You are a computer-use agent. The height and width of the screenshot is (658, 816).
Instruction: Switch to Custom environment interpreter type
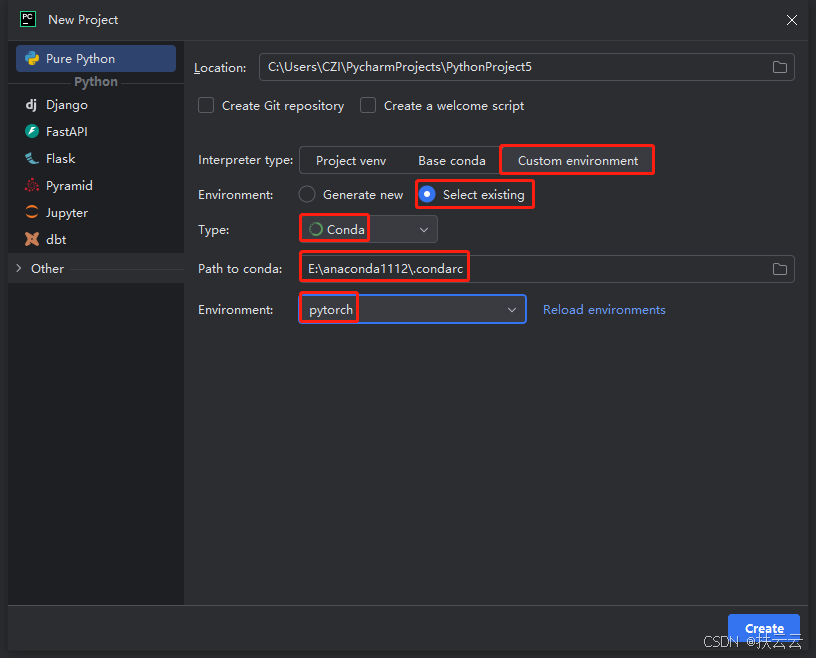[578, 160]
